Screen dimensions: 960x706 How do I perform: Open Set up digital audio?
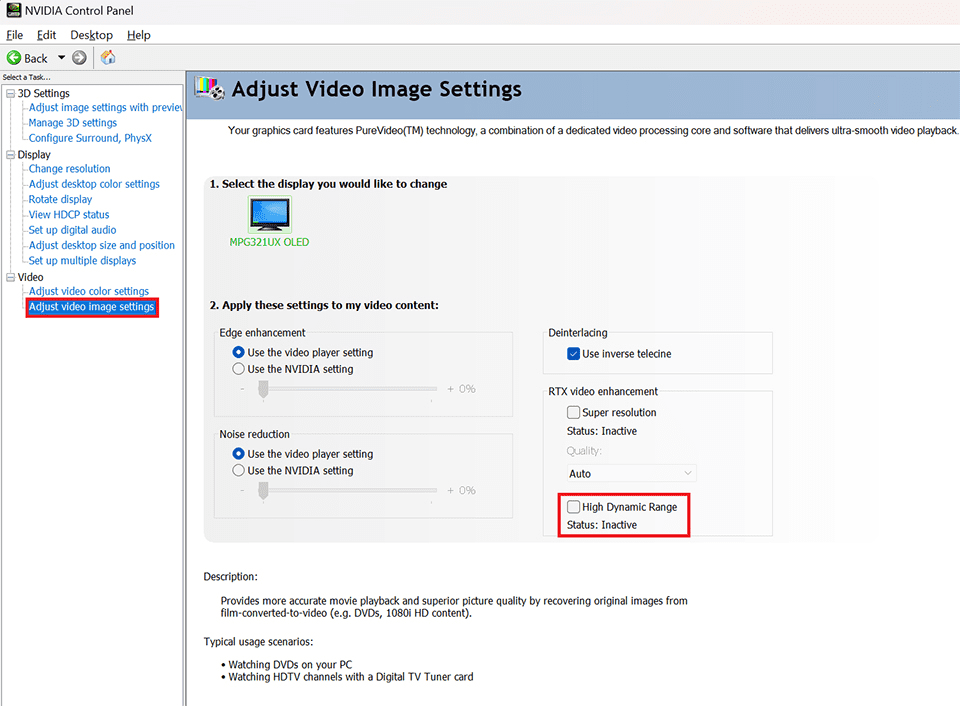pos(72,230)
